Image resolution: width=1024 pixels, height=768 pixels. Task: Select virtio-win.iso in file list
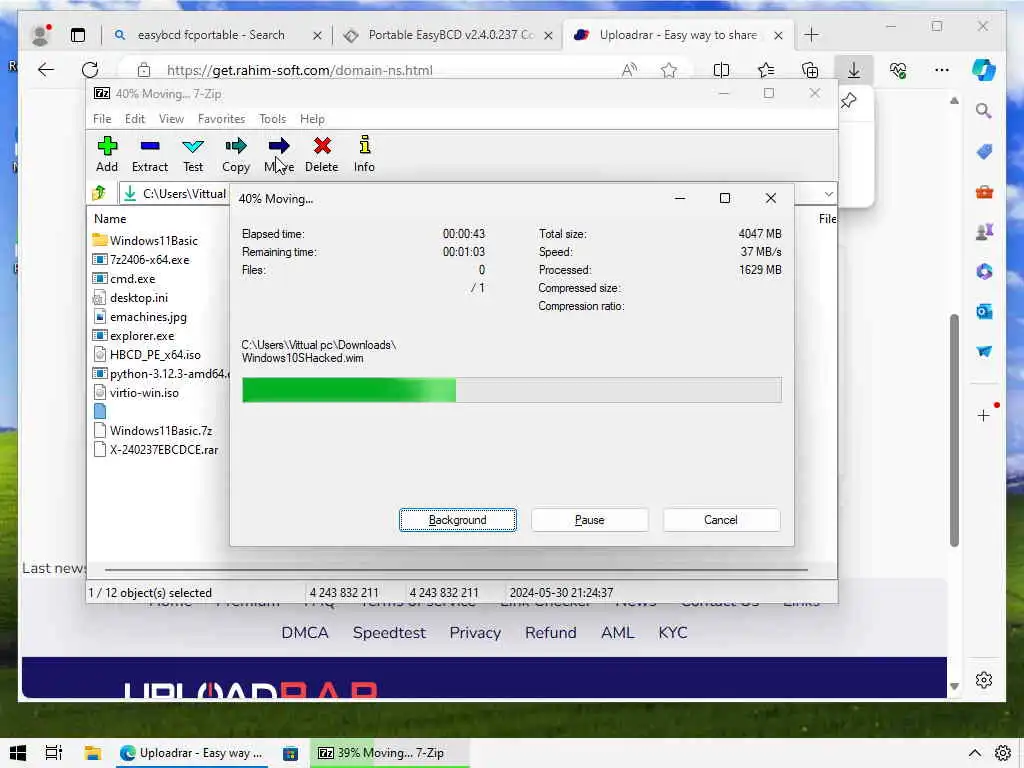144,392
